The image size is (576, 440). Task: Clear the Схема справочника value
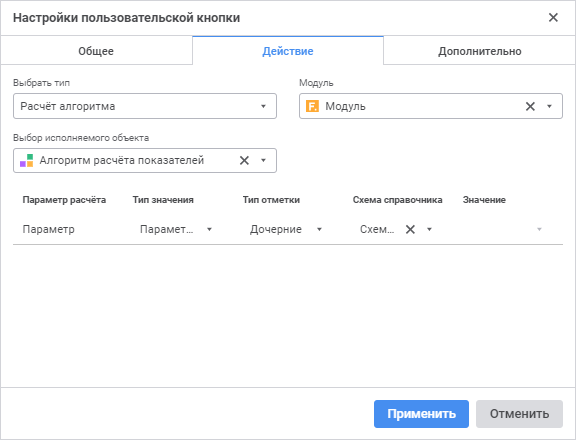(410, 230)
